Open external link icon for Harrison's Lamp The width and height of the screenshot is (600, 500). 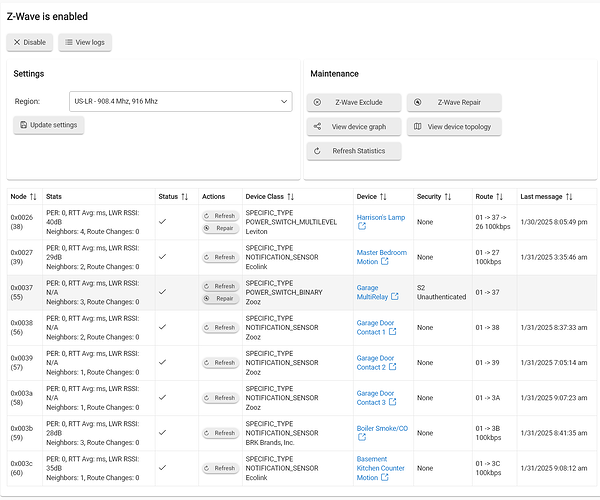(x=362, y=226)
